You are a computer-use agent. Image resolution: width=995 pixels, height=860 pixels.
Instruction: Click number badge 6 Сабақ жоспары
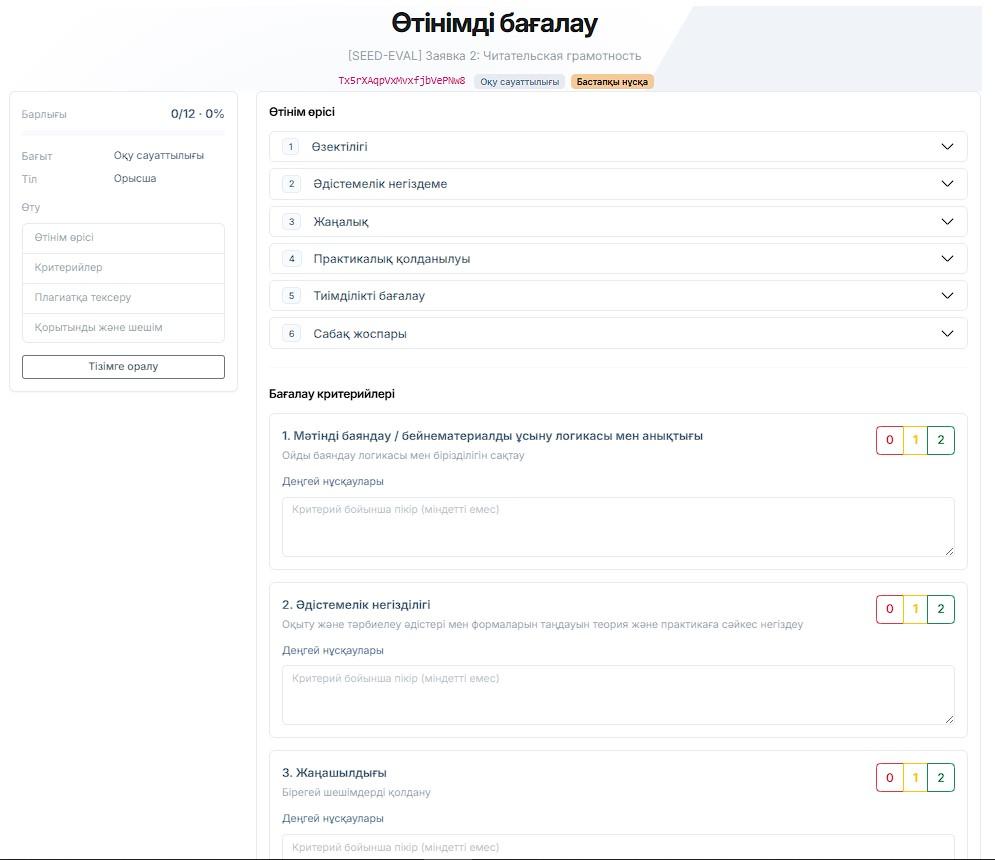tap(291, 333)
